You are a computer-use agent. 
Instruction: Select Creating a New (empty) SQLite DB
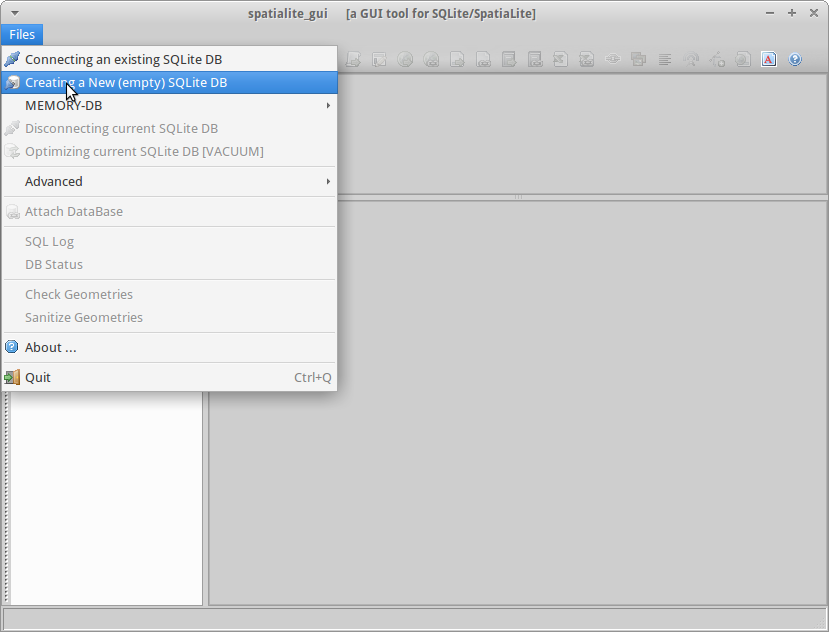169,83
